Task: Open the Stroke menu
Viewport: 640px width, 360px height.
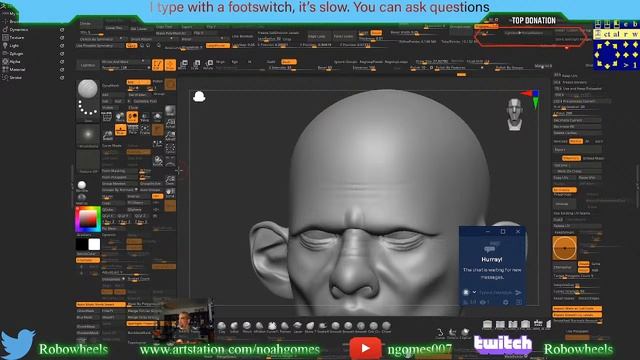Action: click(x=16, y=78)
